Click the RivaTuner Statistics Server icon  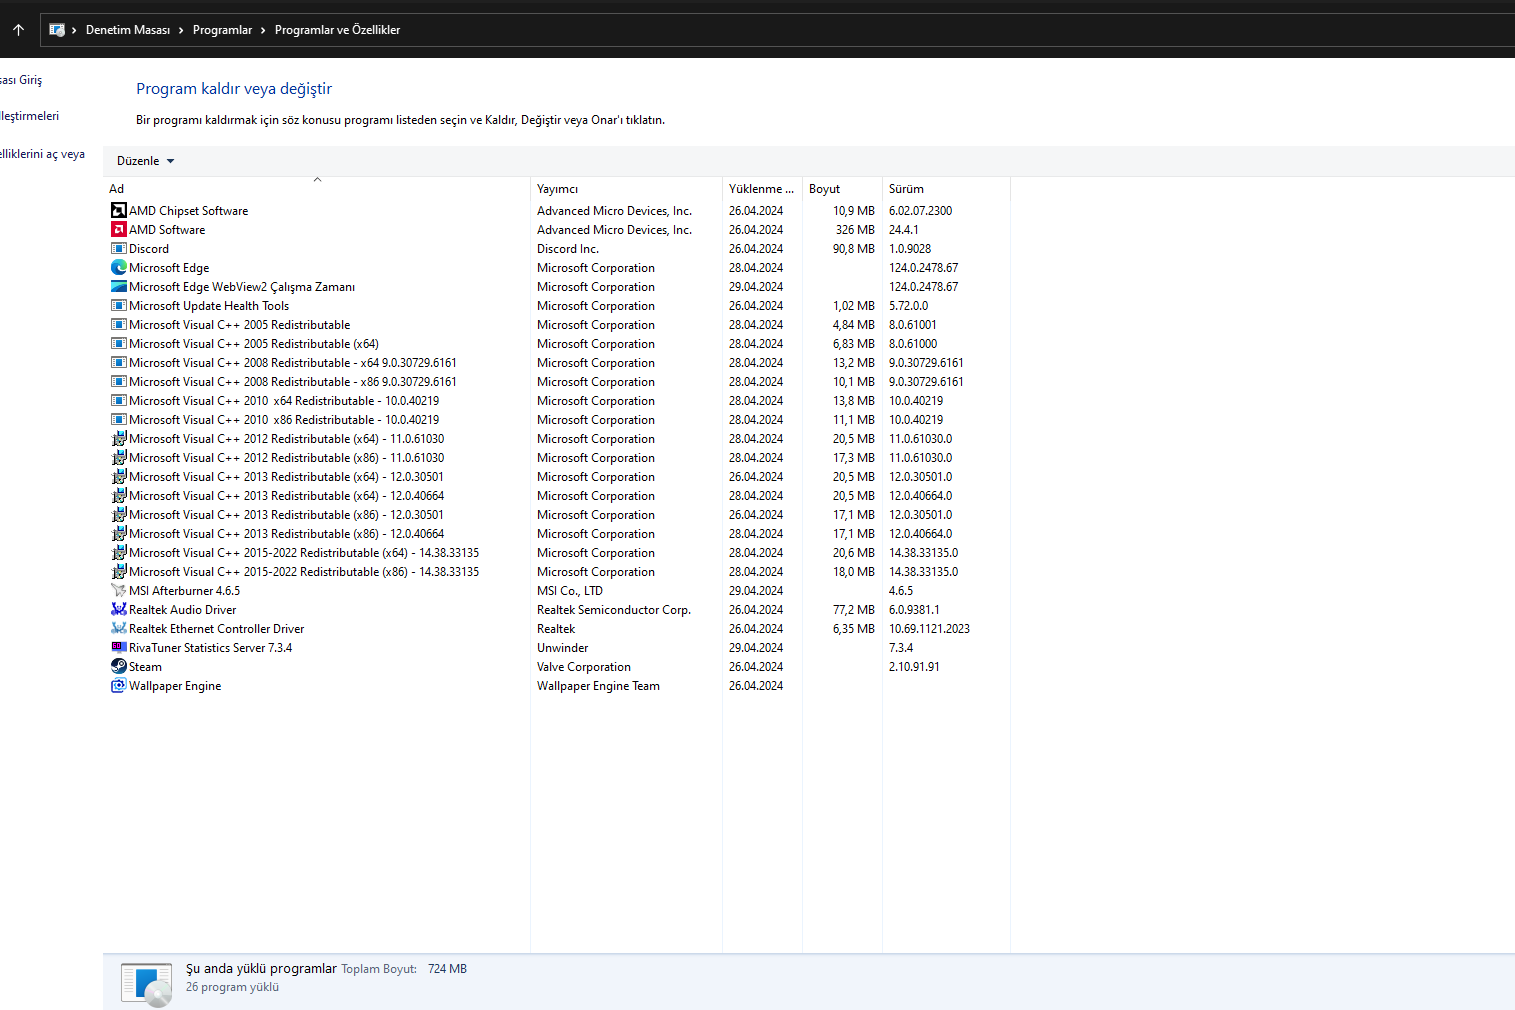pos(119,648)
